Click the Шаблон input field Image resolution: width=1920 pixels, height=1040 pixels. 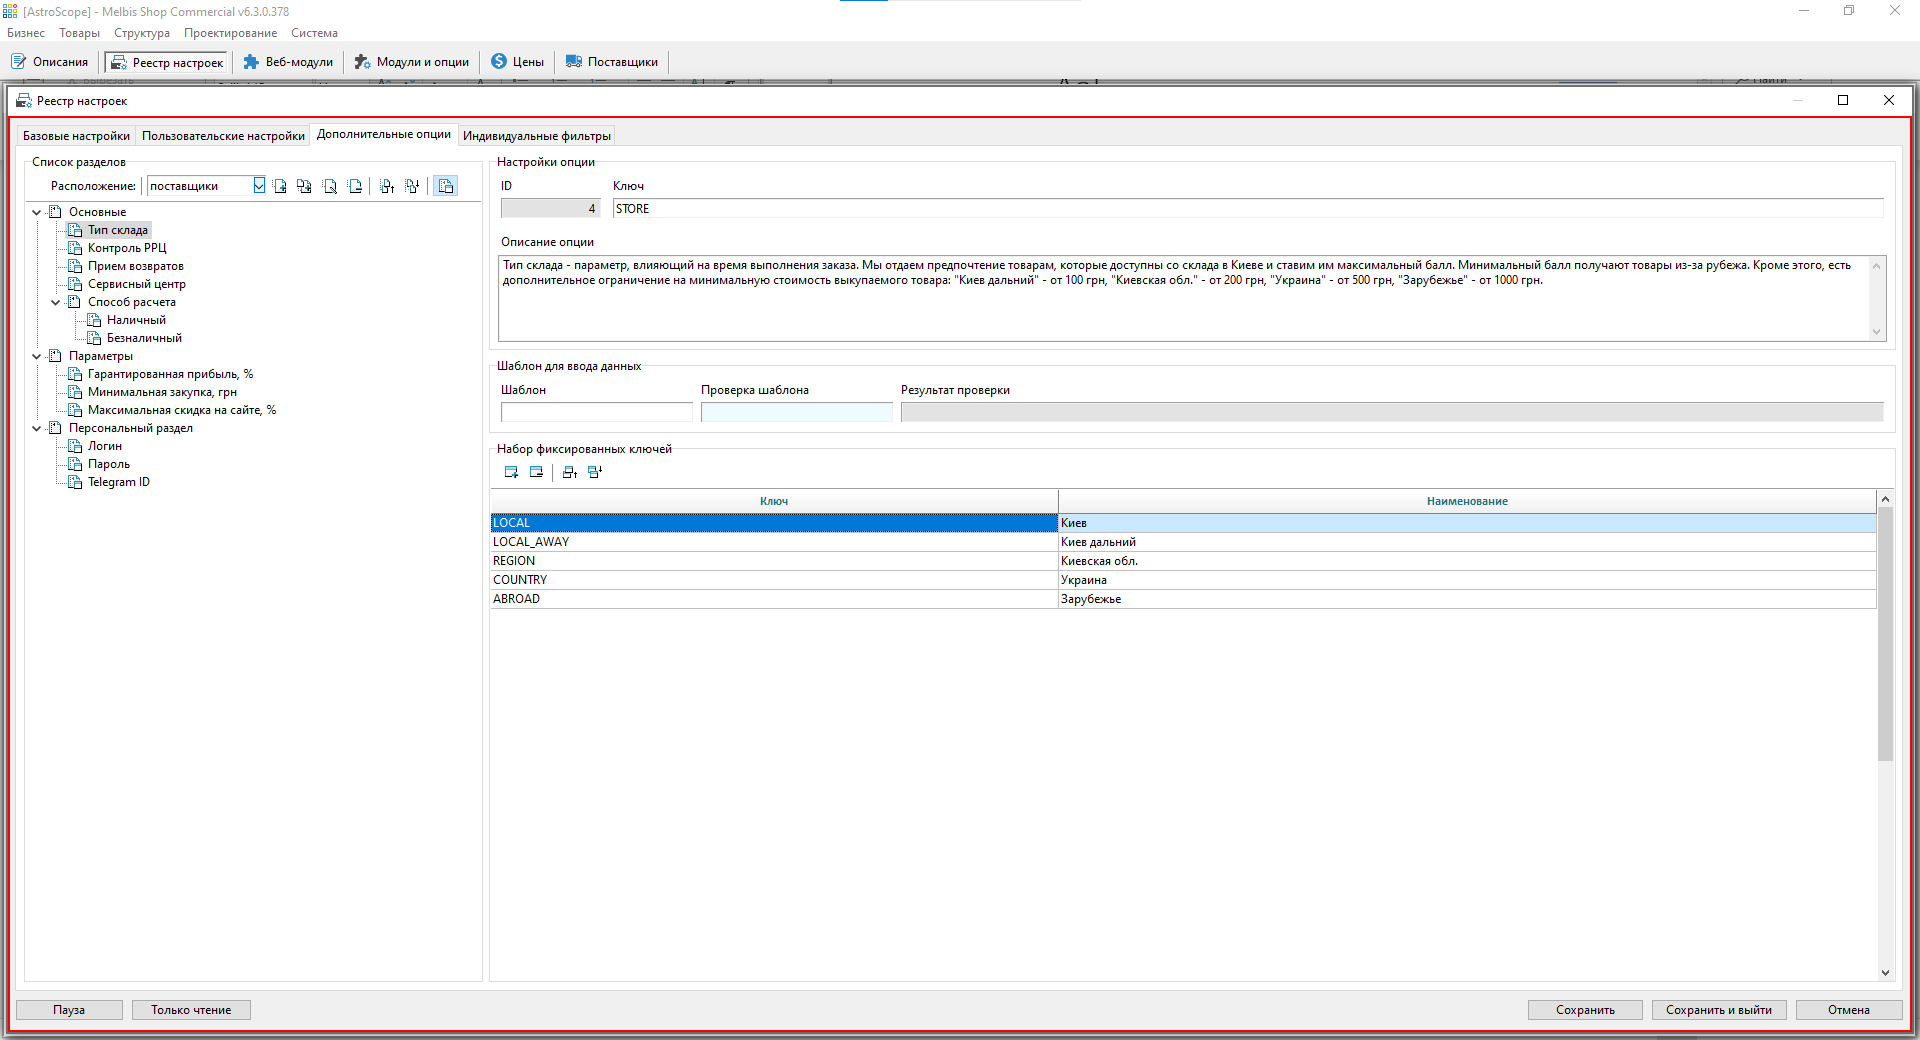pyautogui.click(x=597, y=412)
